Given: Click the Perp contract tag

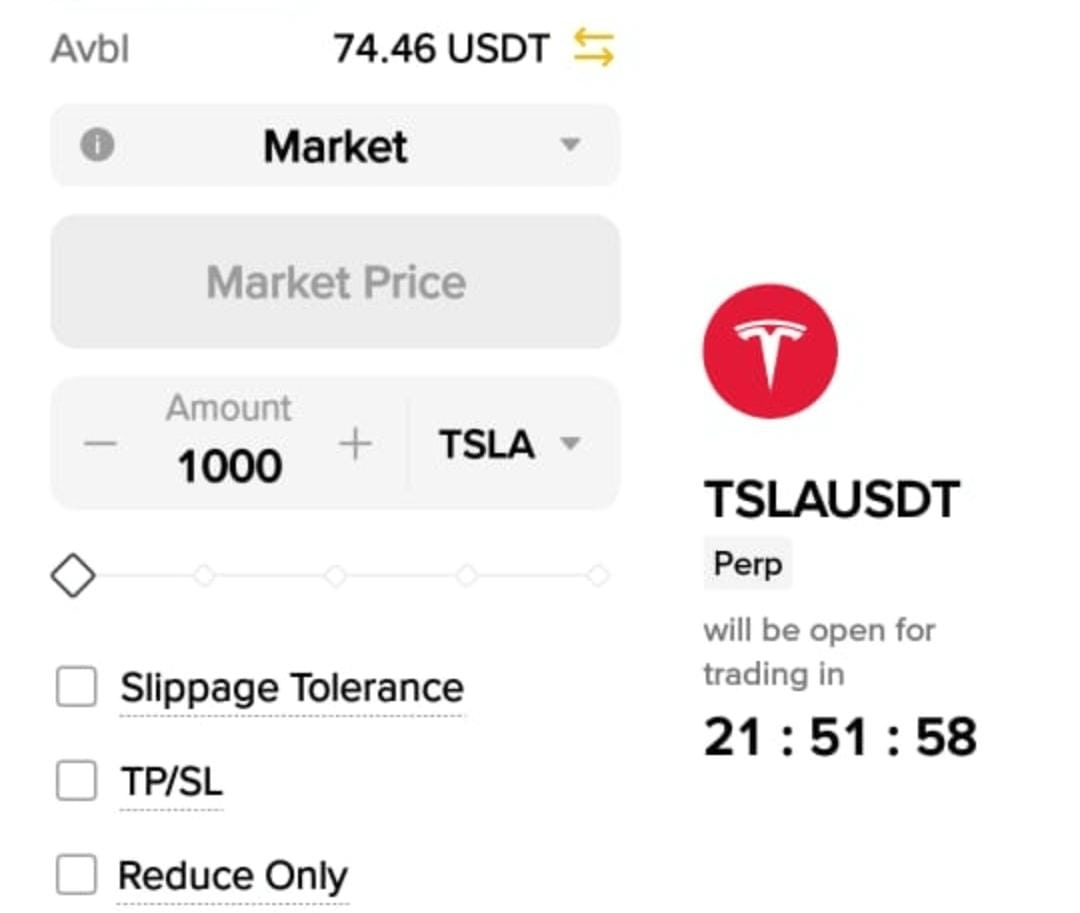Looking at the screenshot, I should coord(747,564).
